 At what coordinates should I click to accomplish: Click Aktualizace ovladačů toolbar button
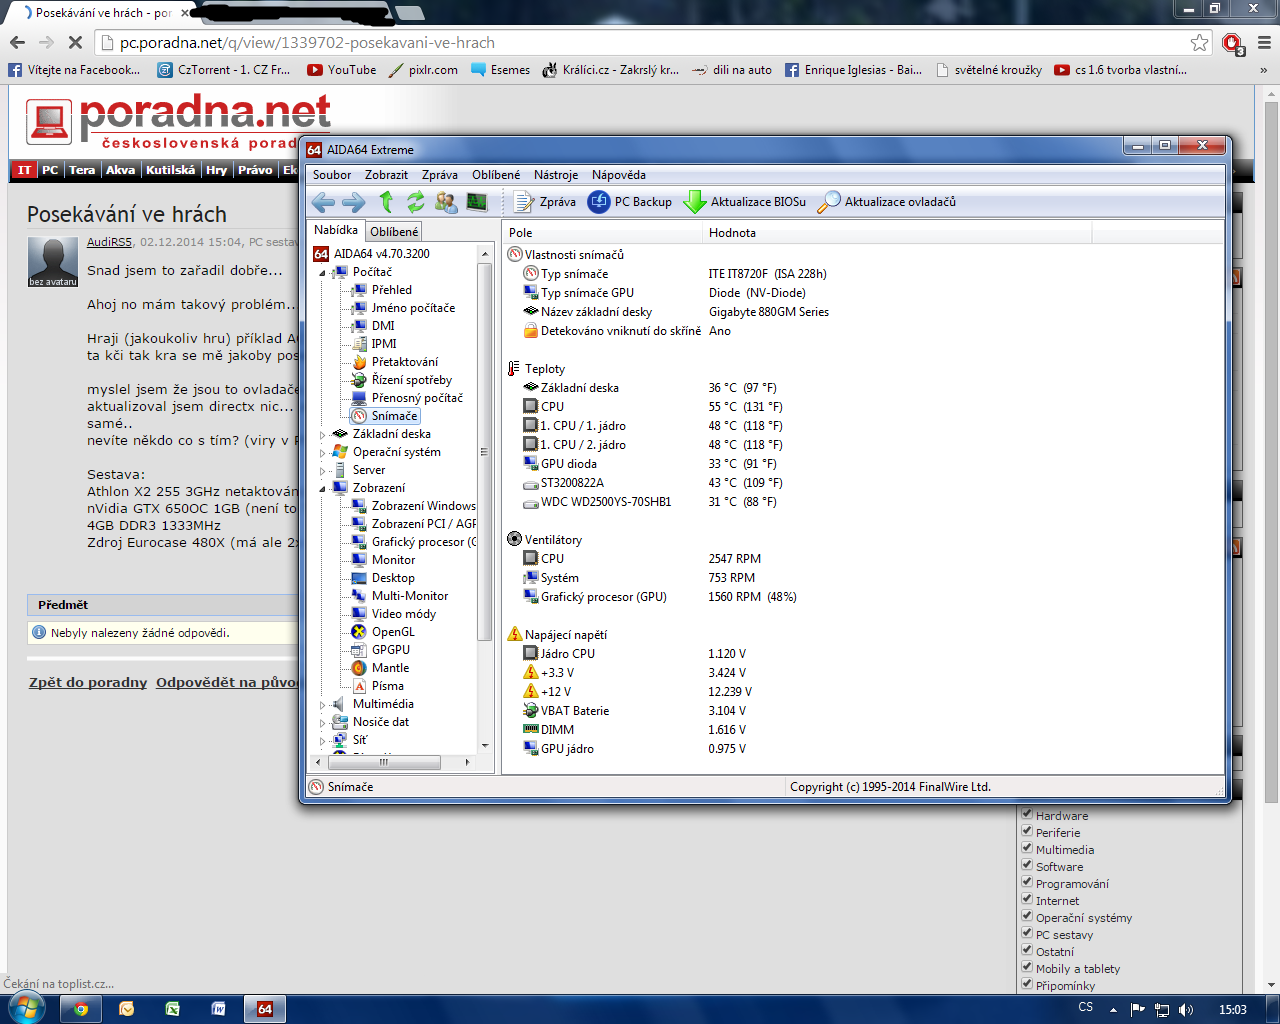[x=887, y=202]
